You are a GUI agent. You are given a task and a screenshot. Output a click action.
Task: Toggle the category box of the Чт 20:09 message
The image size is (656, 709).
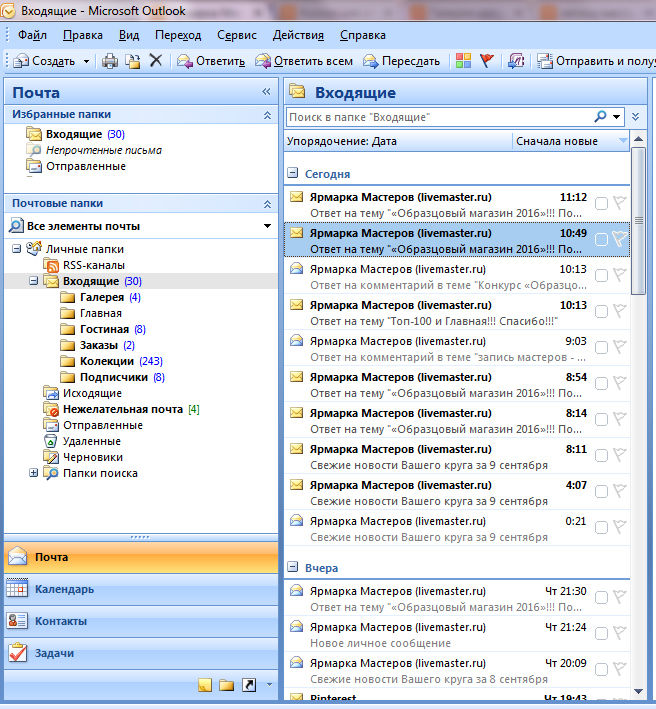(601, 669)
